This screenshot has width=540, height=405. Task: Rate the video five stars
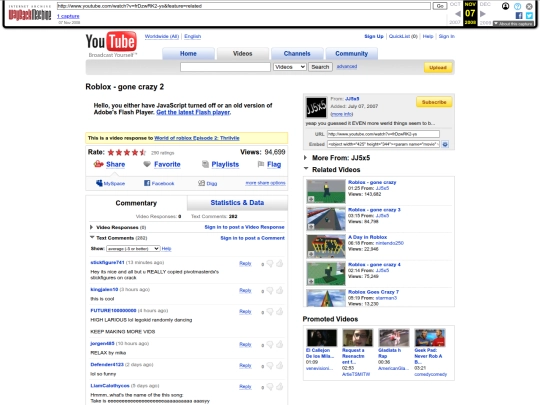[x=143, y=152]
